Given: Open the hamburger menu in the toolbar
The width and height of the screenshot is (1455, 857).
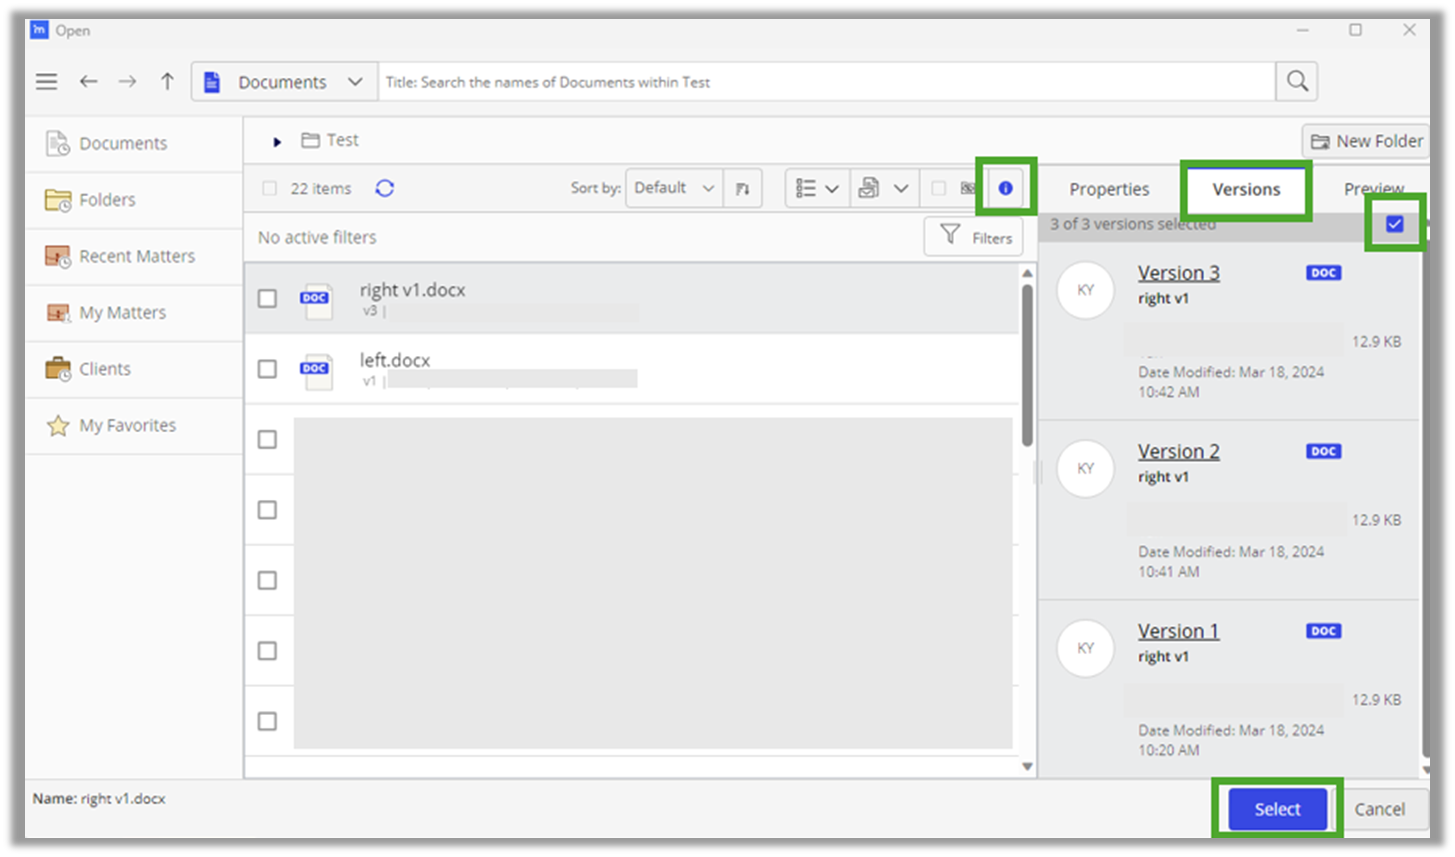Looking at the screenshot, I should pyautogui.click(x=46, y=81).
